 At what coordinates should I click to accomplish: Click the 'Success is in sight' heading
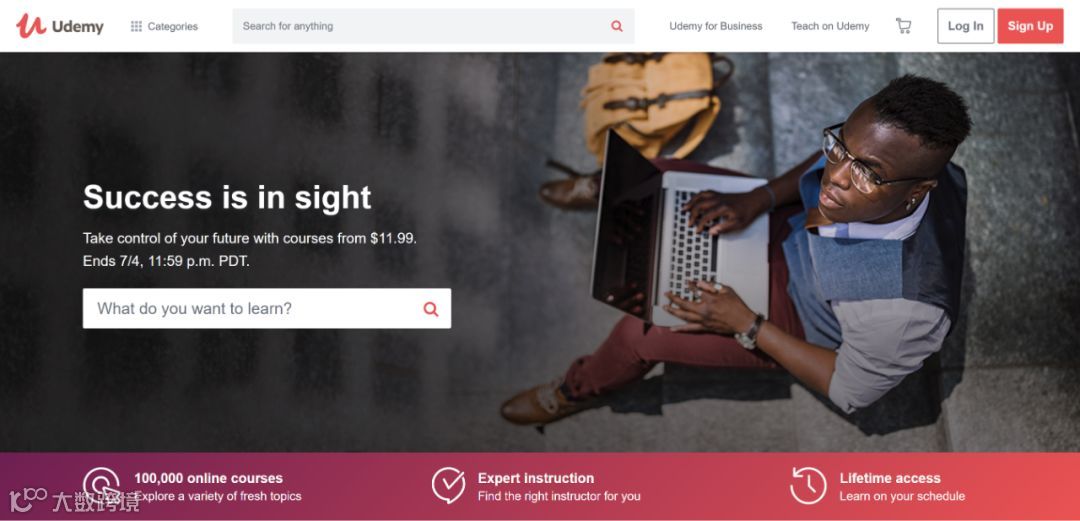(x=227, y=197)
